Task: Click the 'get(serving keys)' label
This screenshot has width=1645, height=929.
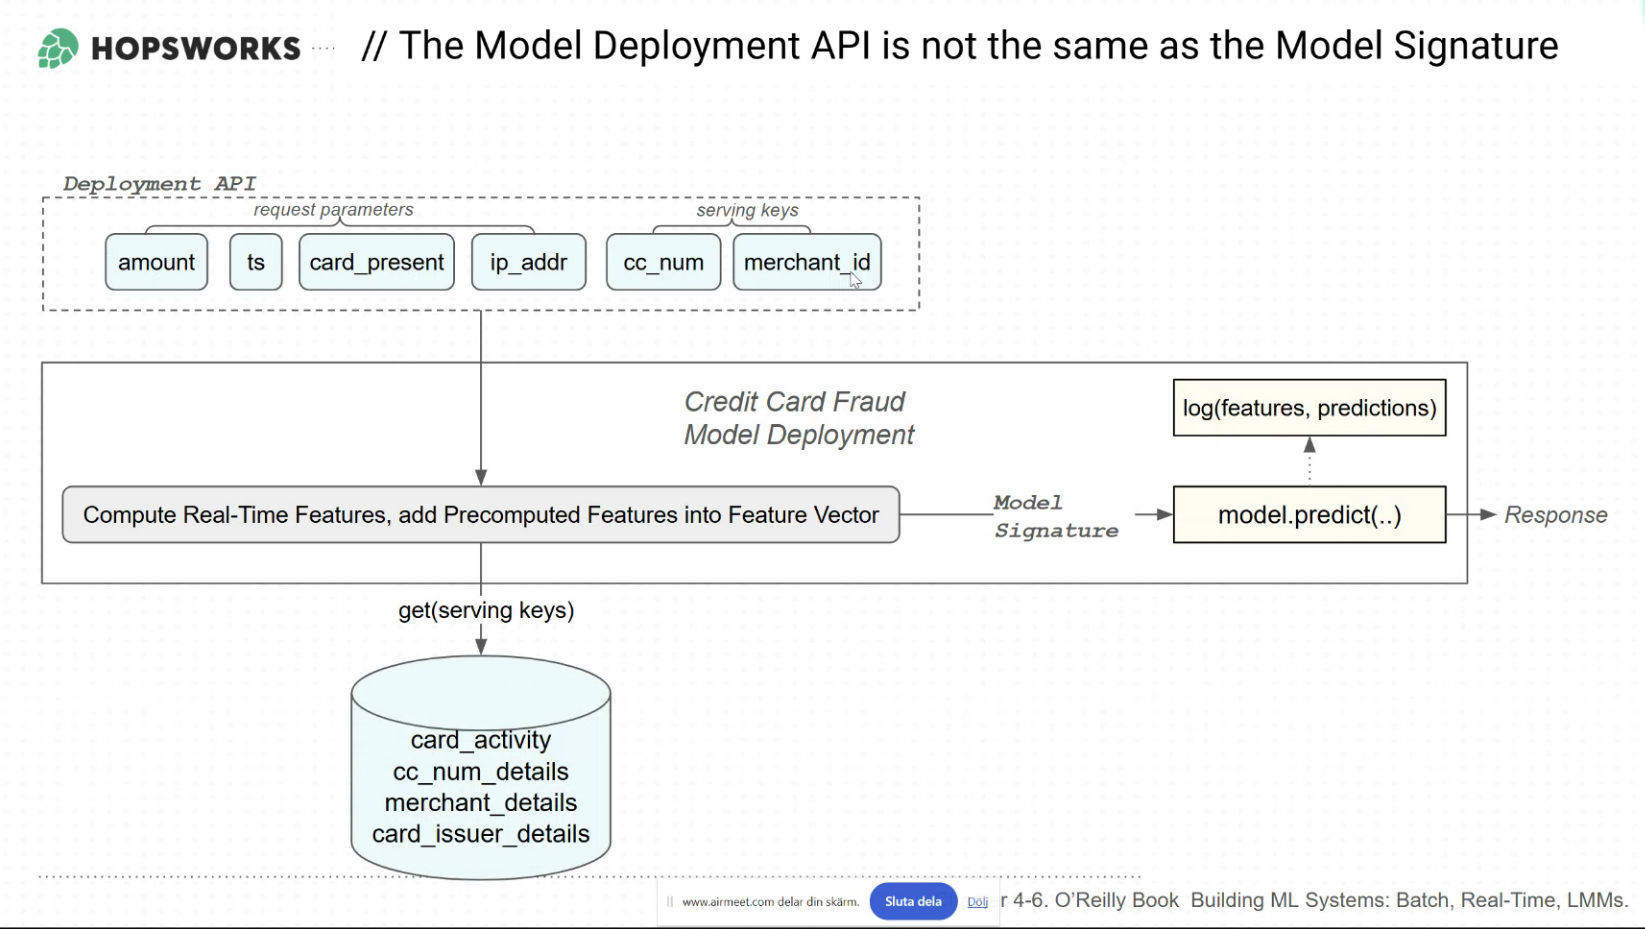Action: [x=486, y=610]
